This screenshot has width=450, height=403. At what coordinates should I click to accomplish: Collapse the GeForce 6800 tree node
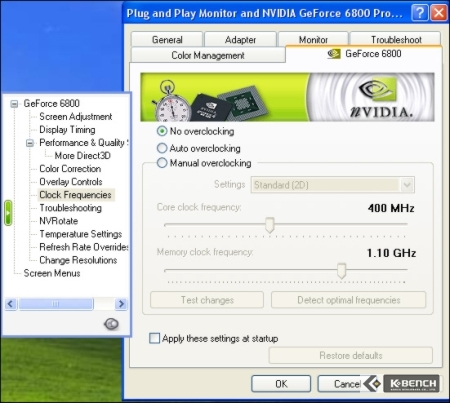tap(14, 104)
